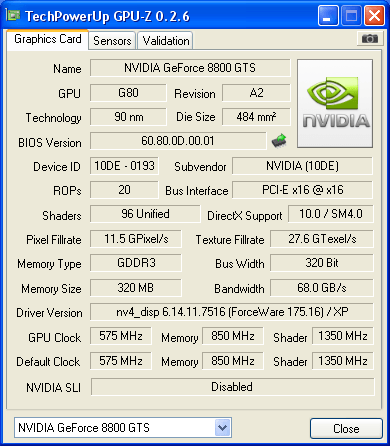Image resolution: width=390 pixels, height=446 pixels.
Task: Click the Memory Type label
Action: (49, 264)
